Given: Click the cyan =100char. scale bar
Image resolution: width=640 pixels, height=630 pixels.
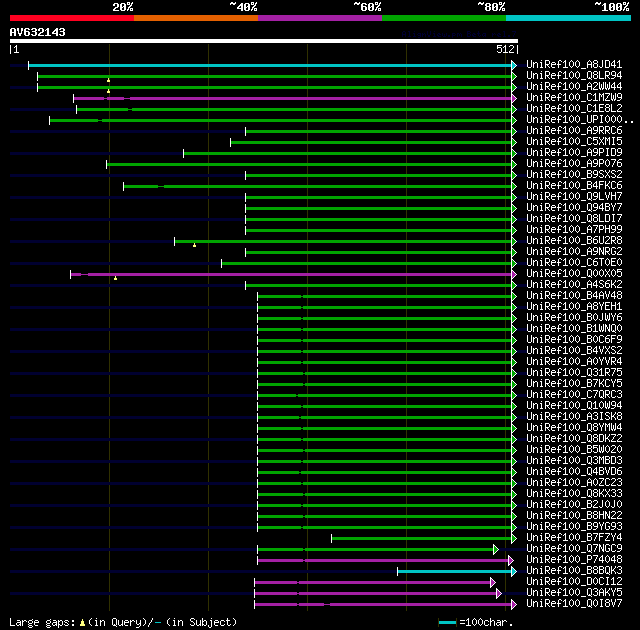Looking at the screenshot, I should point(447,623).
